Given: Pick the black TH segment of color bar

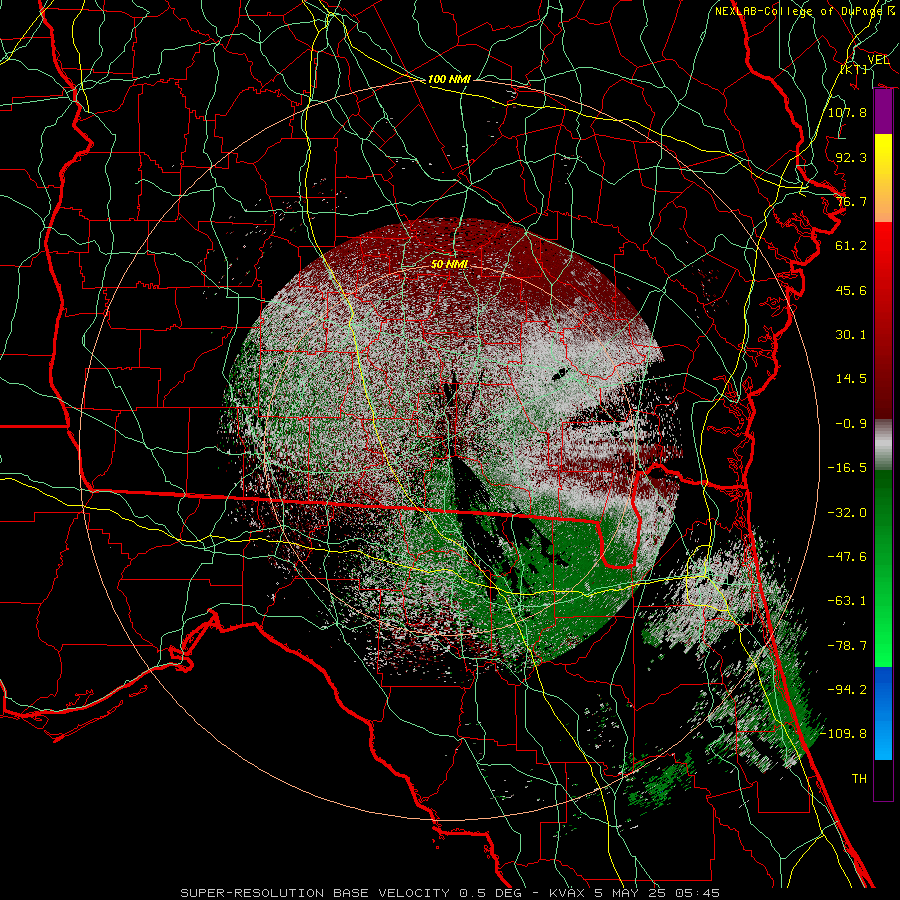Looking at the screenshot, I should (x=883, y=780).
